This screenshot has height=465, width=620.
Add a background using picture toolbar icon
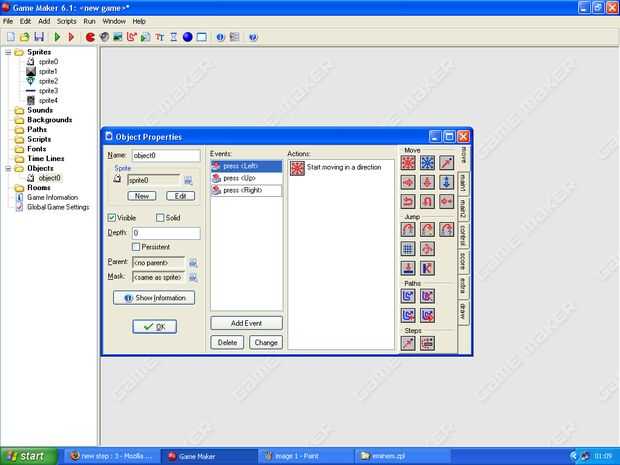(118, 37)
